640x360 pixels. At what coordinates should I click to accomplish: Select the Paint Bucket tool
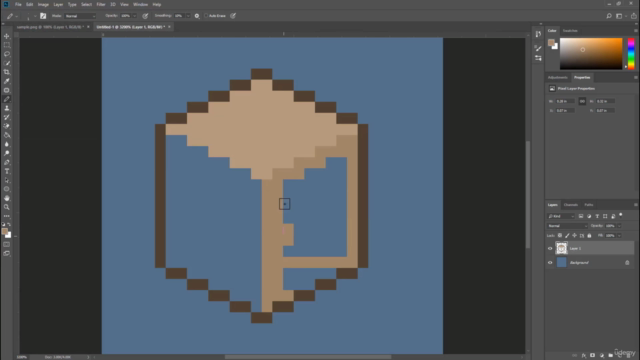pos(7,135)
